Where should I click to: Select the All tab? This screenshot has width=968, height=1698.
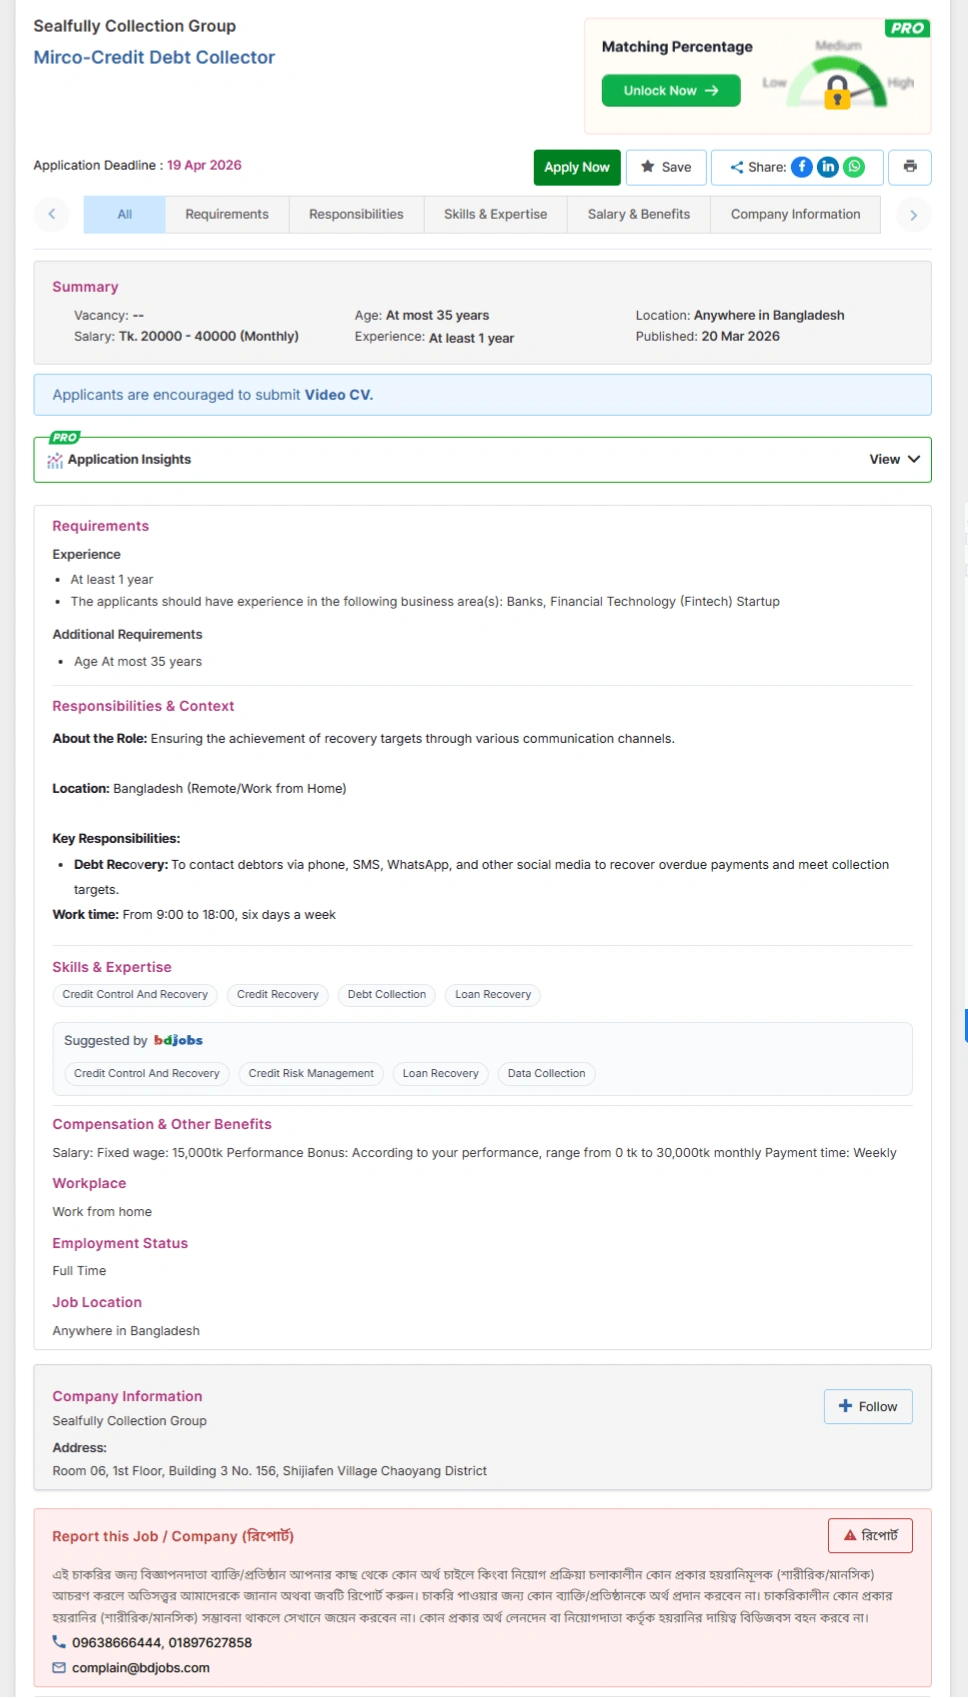coord(125,214)
